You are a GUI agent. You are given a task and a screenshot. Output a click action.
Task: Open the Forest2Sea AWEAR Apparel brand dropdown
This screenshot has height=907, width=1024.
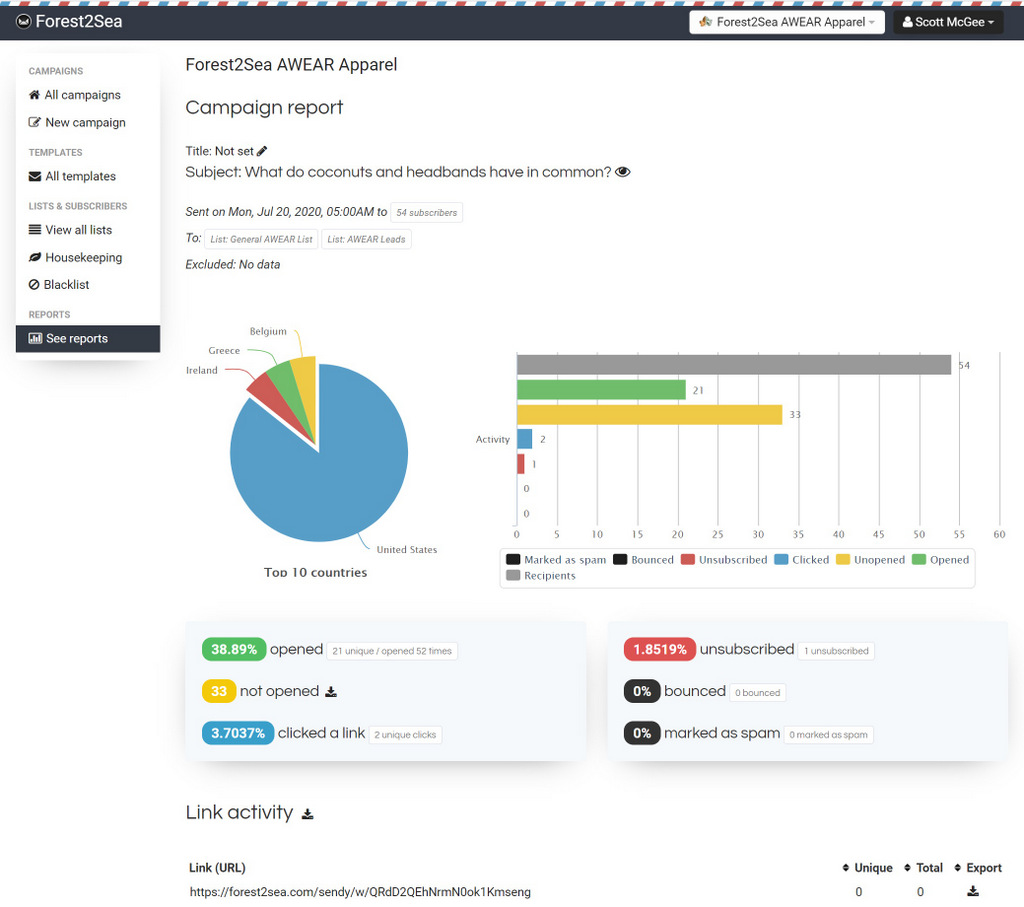pos(786,22)
